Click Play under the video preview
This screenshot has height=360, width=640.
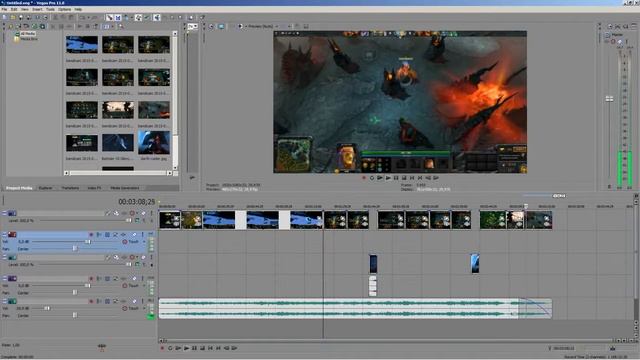coord(388,178)
